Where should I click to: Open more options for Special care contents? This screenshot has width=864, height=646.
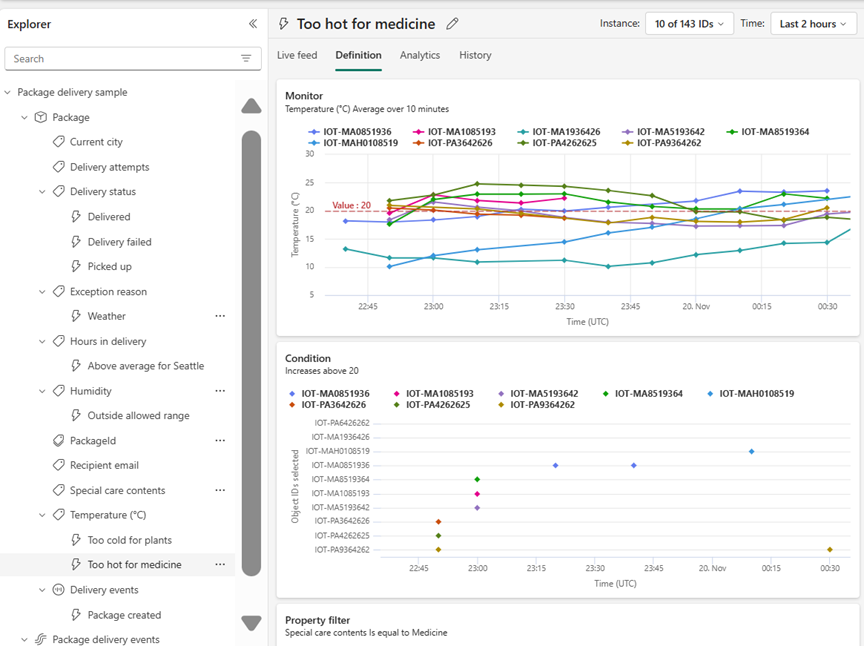tap(220, 490)
